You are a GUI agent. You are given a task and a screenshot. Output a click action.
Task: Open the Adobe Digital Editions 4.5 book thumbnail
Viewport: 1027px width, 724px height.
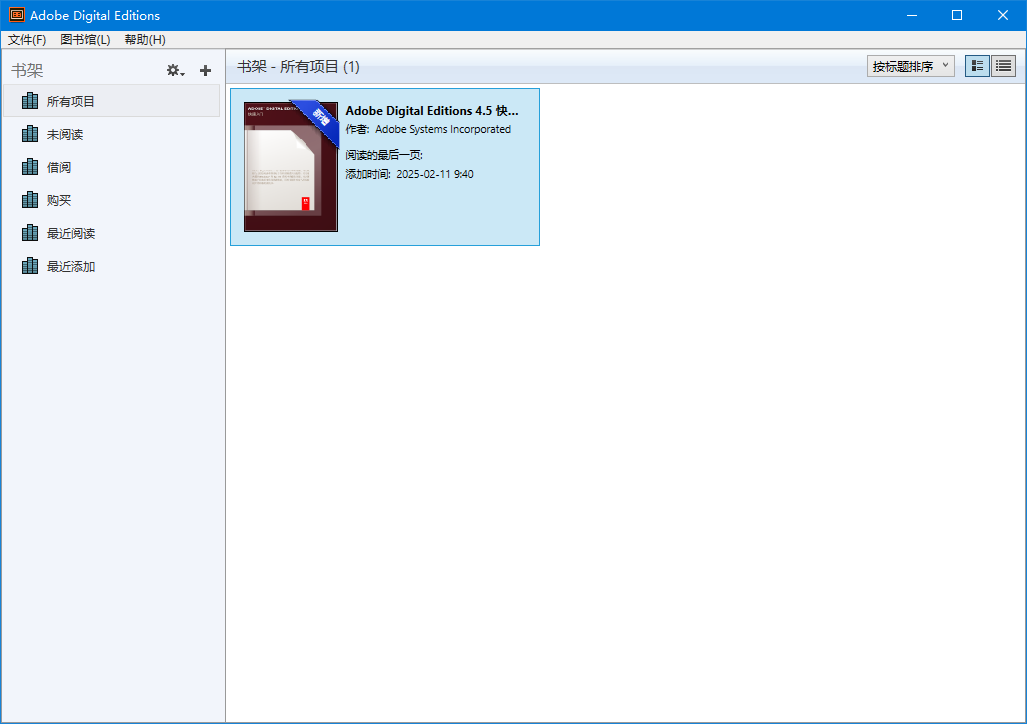coord(290,165)
